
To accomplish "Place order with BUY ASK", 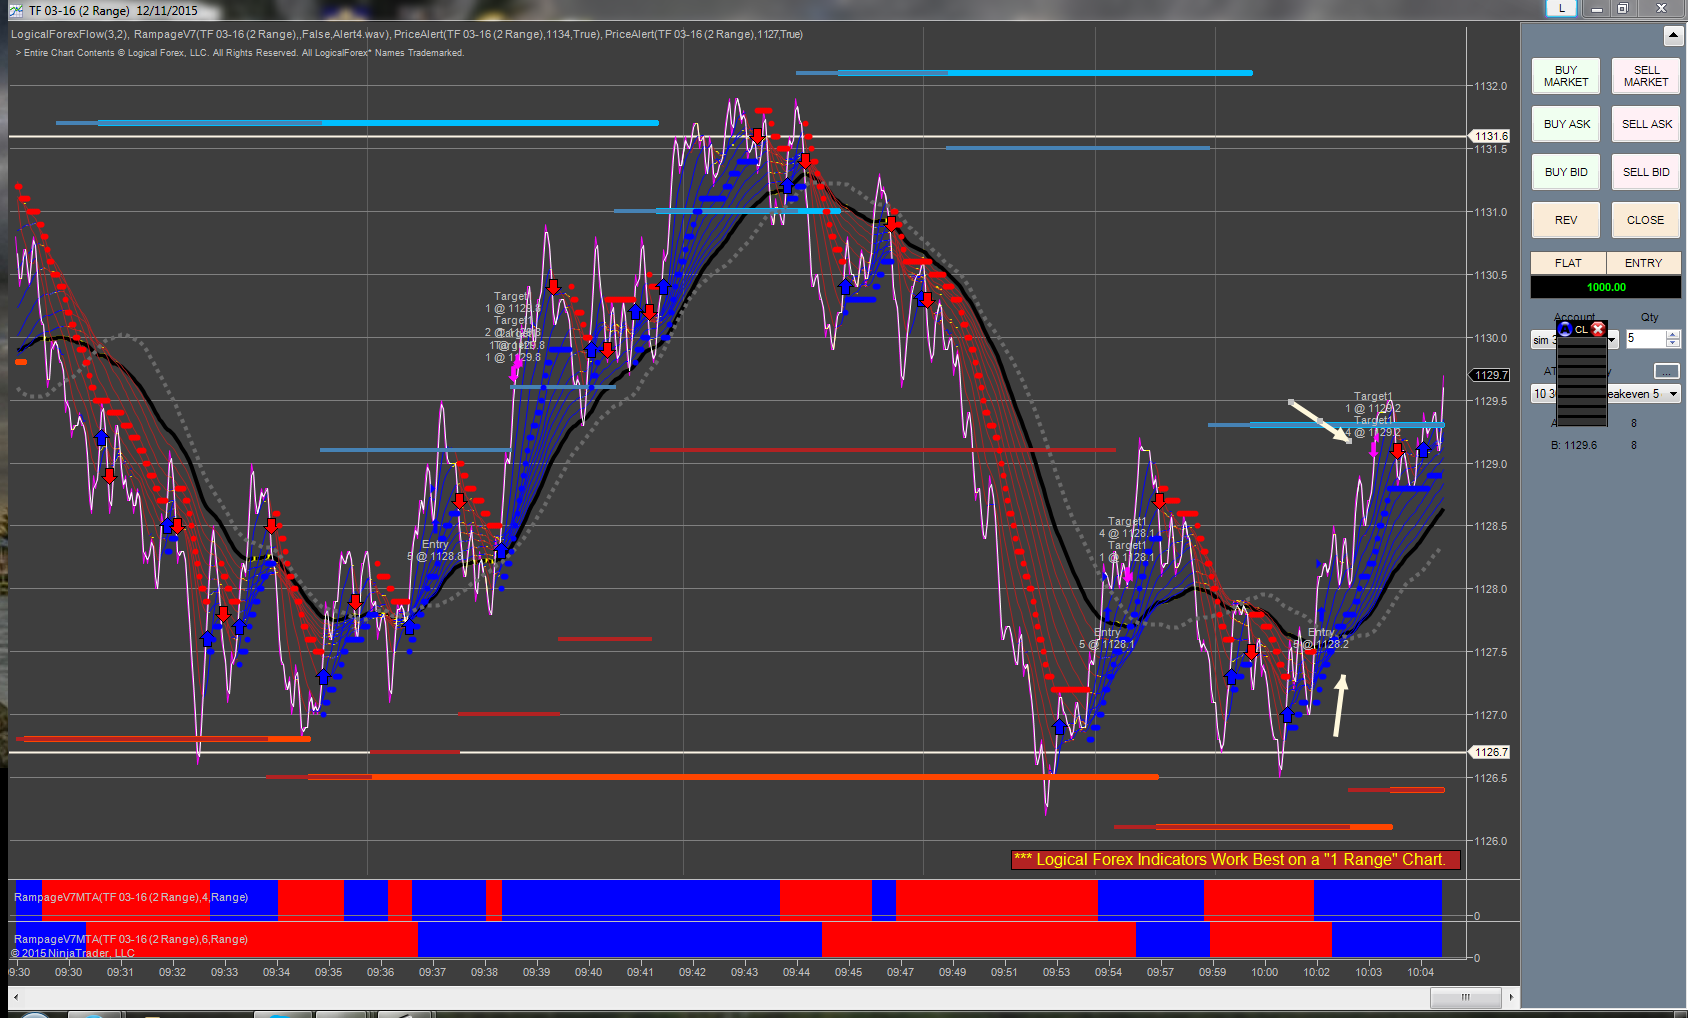I will (x=1566, y=124).
